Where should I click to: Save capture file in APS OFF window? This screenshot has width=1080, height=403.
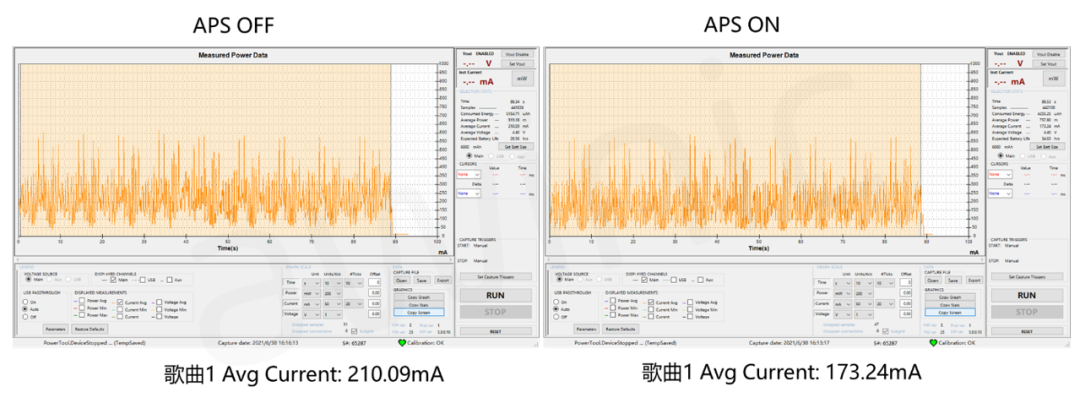[x=422, y=280]
